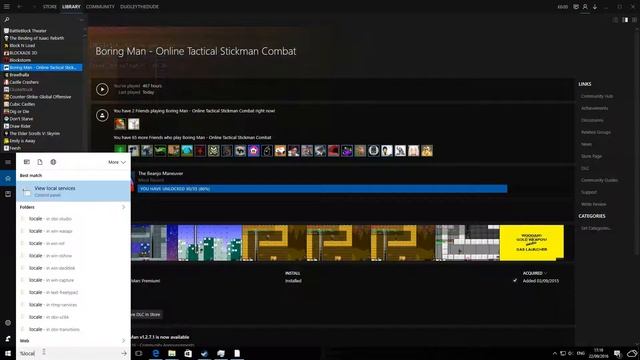This screenshot has height=360, width=640.
Task: Open Microsoft Edge from the taskbar
Action: [x=156, y=353]
